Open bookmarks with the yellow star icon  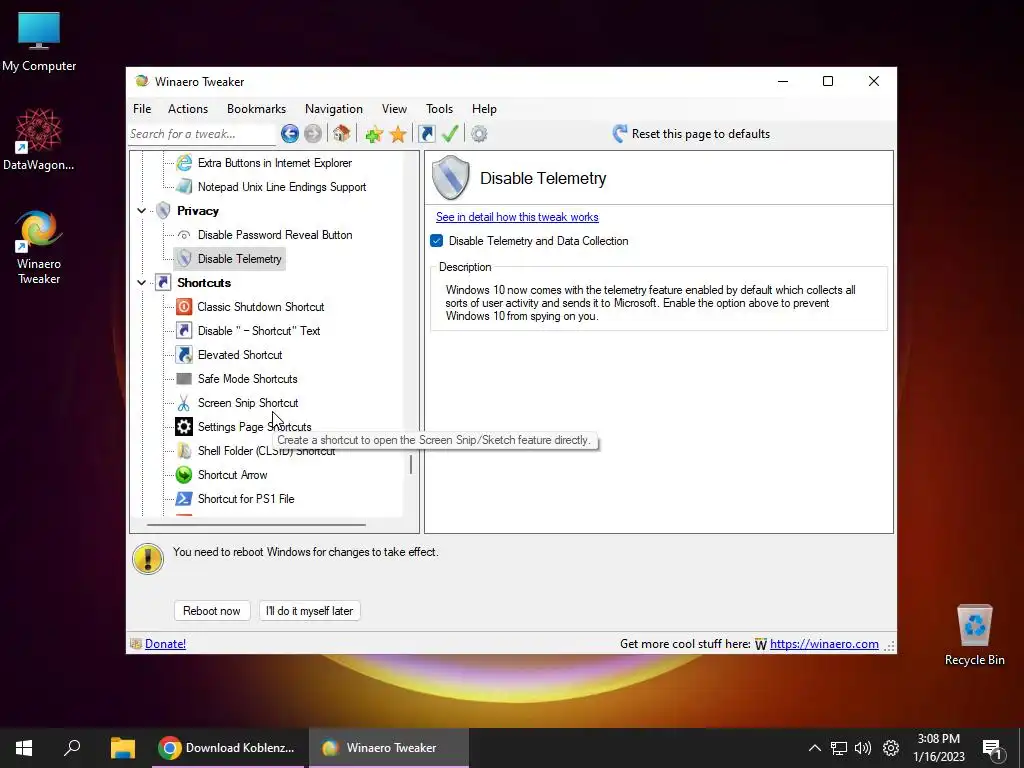pos(398,134)
